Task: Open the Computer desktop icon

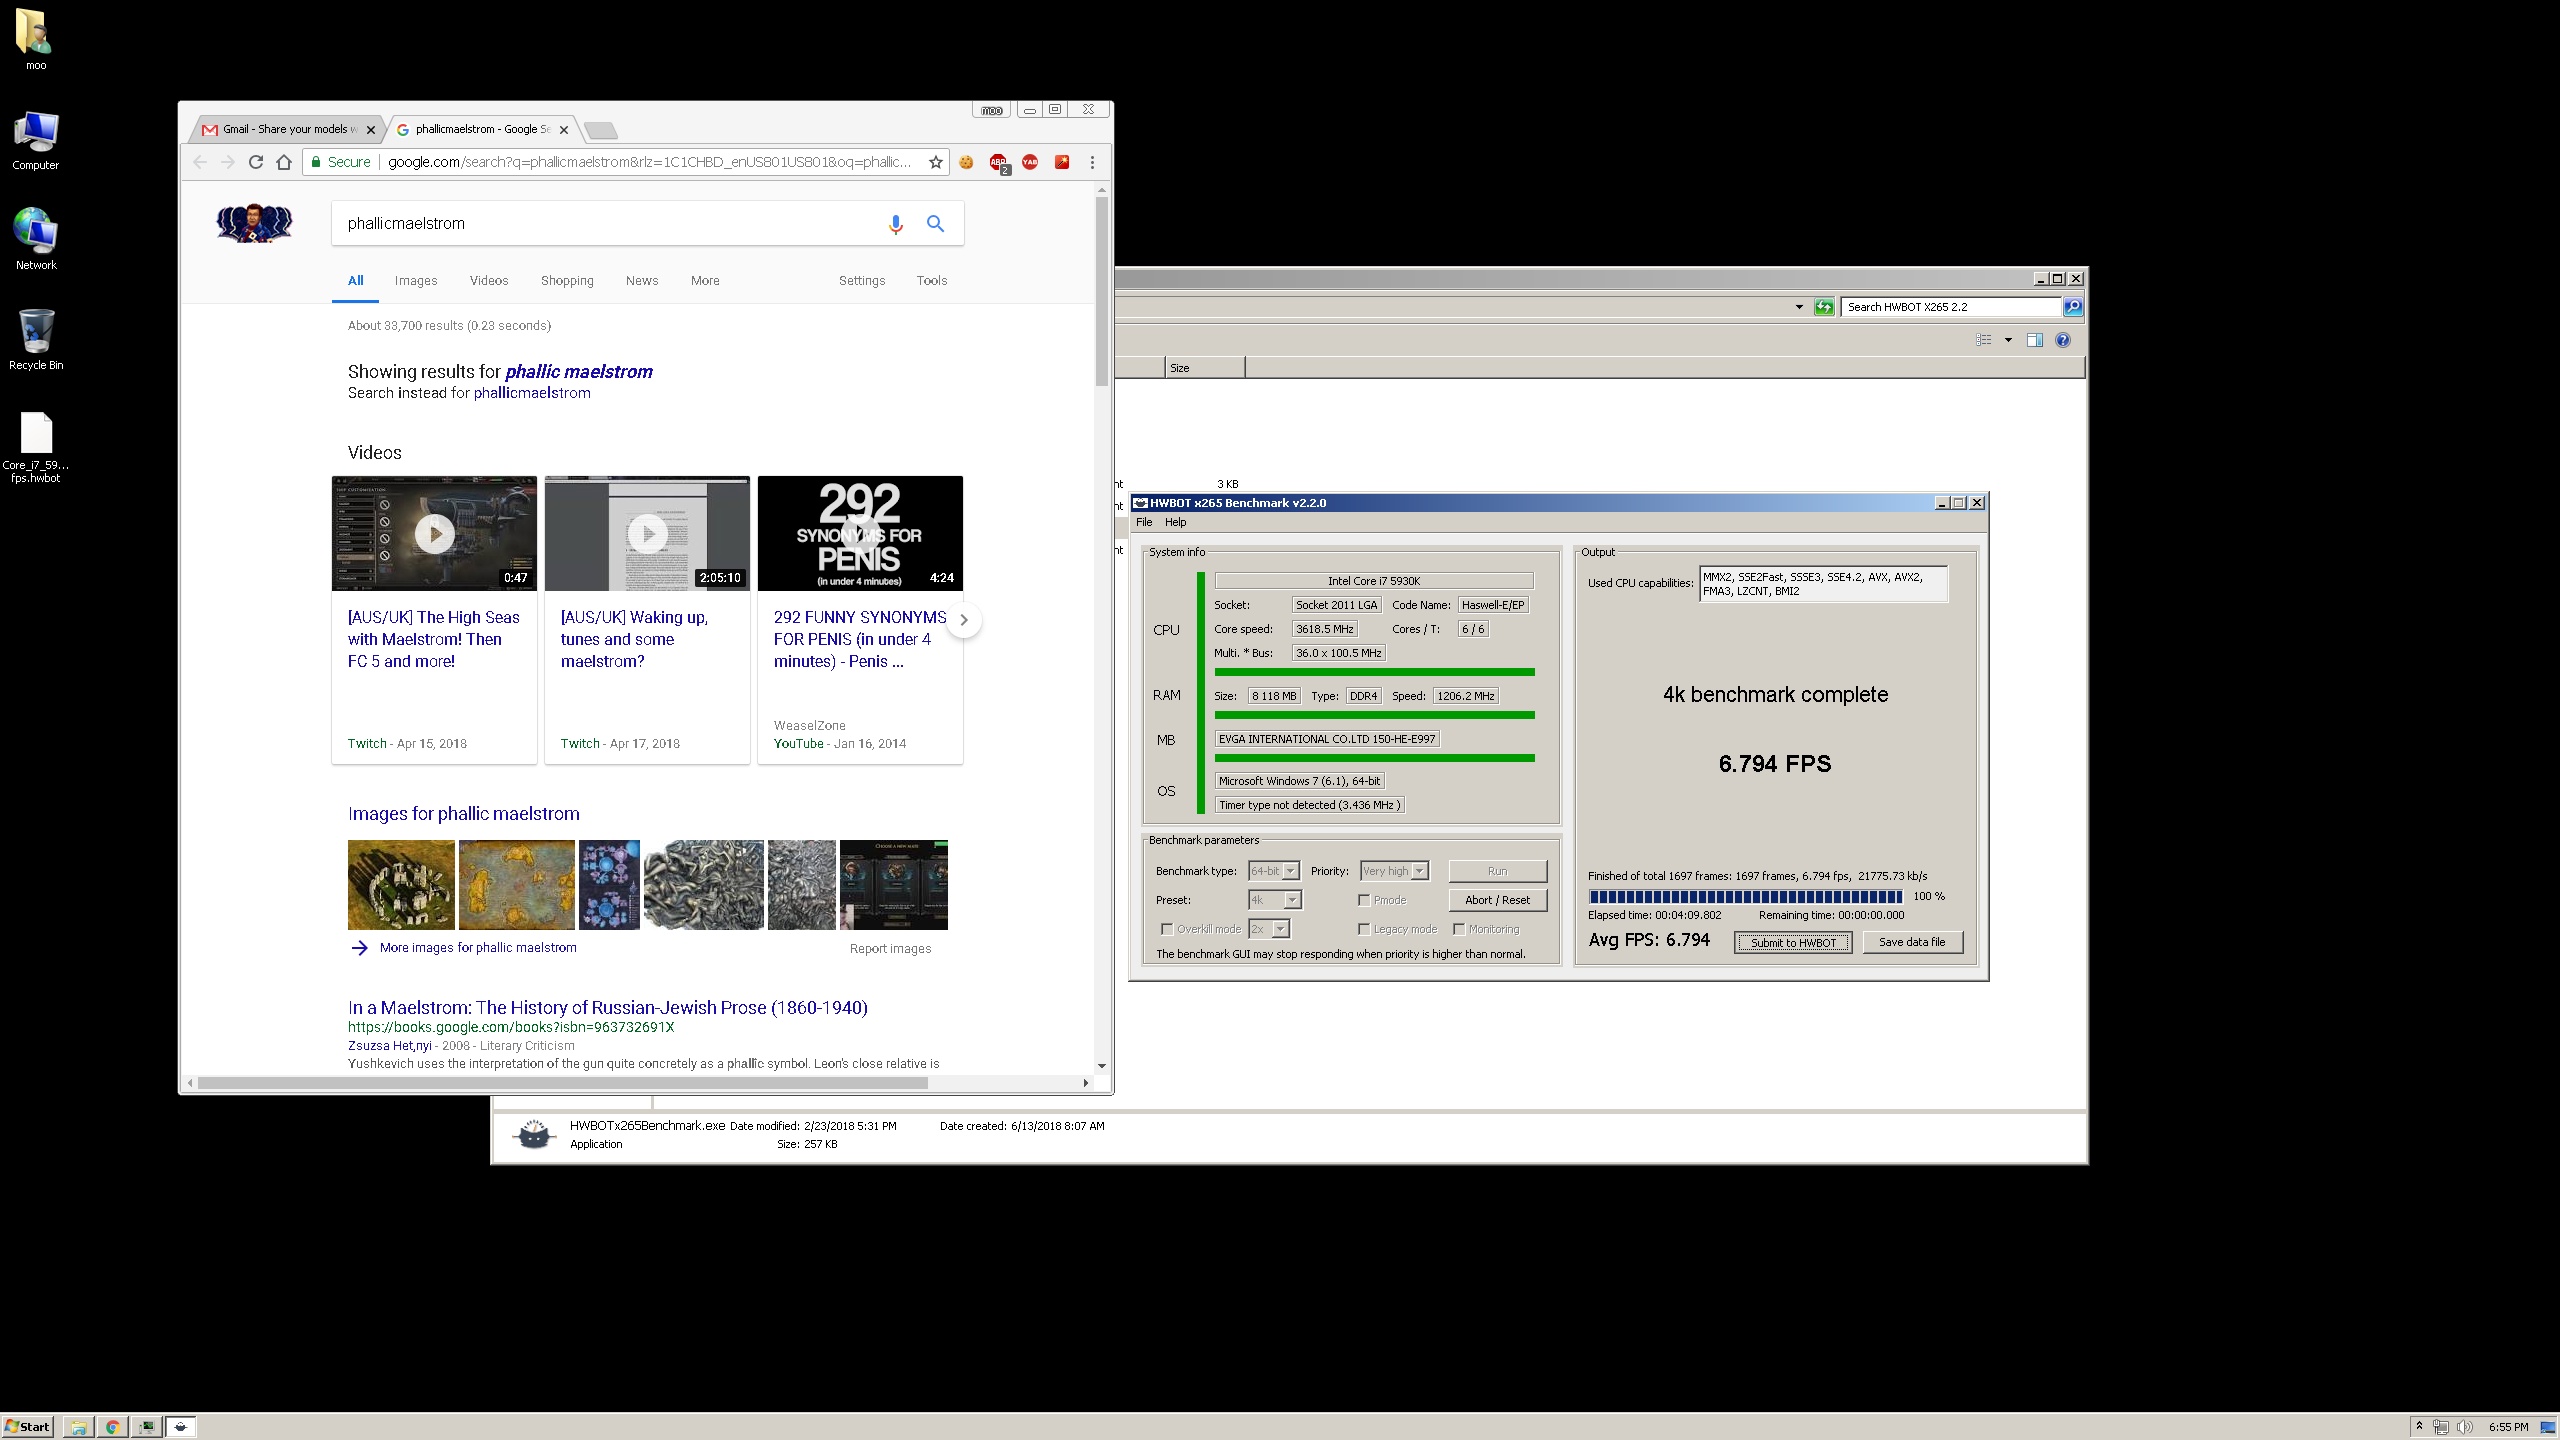Action: point(36,140)
